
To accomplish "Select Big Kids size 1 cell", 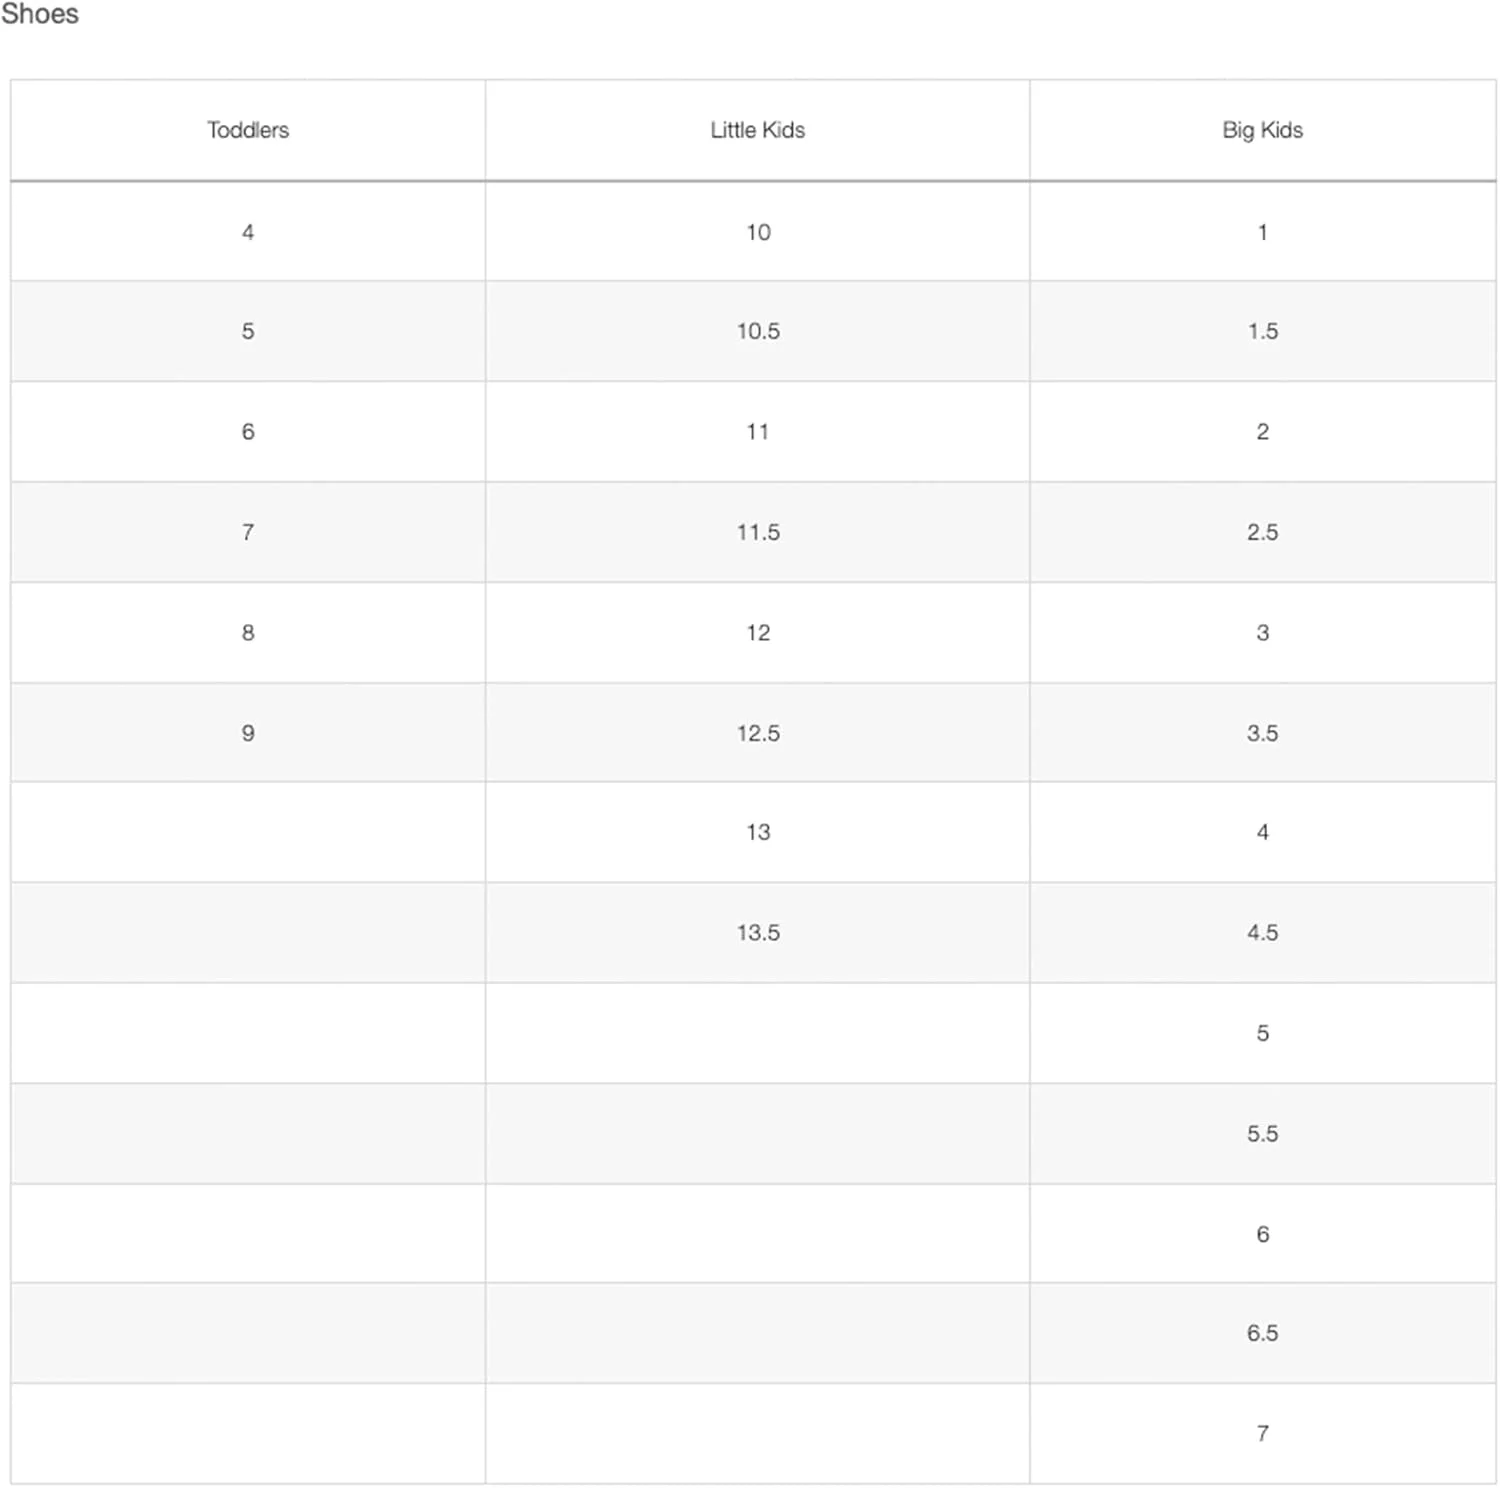I will coord(1262,232).
